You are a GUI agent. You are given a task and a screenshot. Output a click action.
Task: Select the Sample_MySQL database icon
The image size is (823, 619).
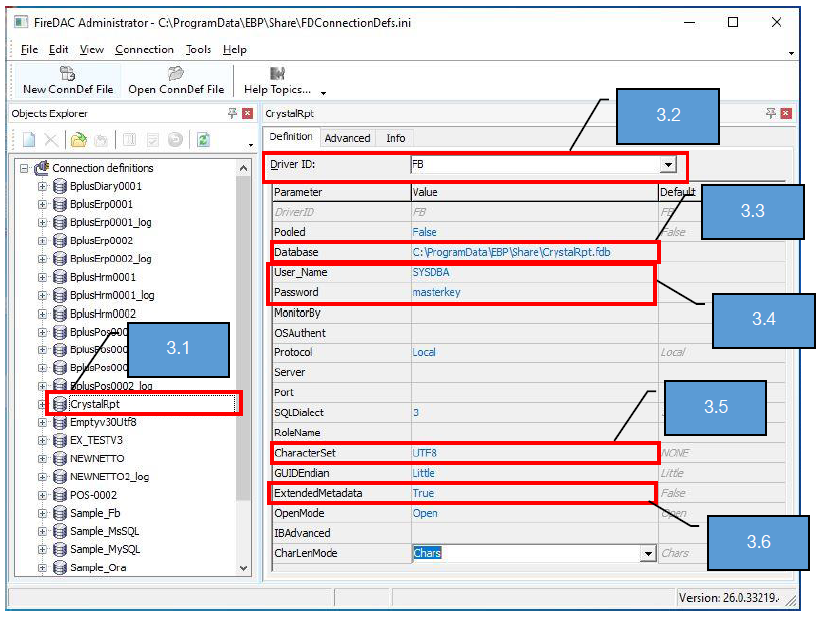click(x=60, y=549)
